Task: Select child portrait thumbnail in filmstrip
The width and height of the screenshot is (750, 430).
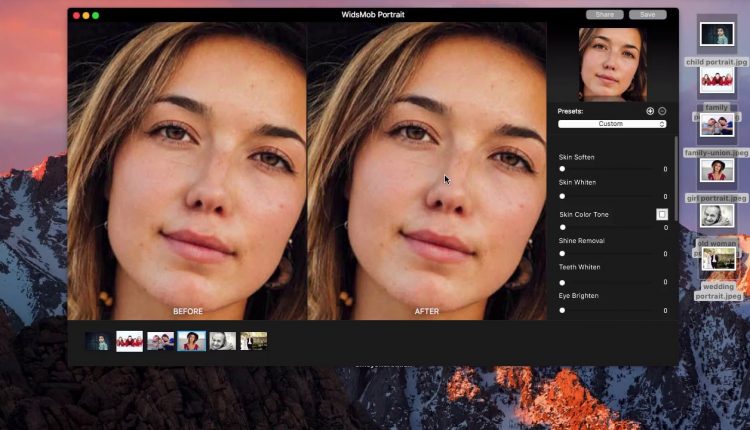Action: pos(99,342)
